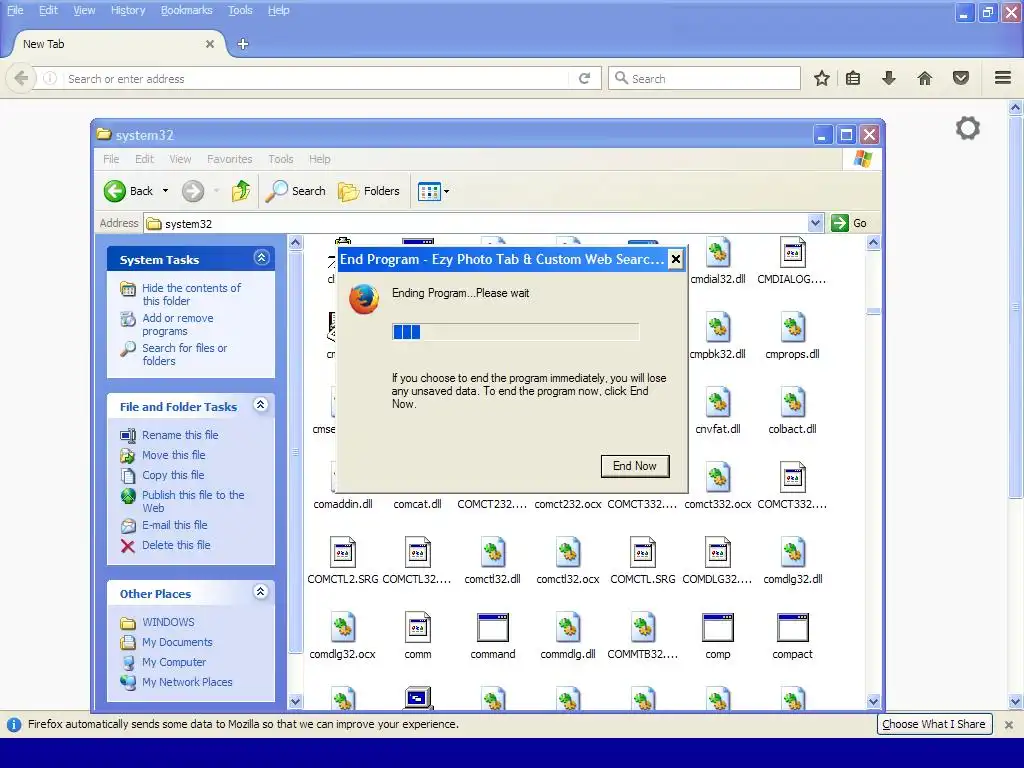Click the Firefox back arrow button
1024x768 pixels.
21,78
